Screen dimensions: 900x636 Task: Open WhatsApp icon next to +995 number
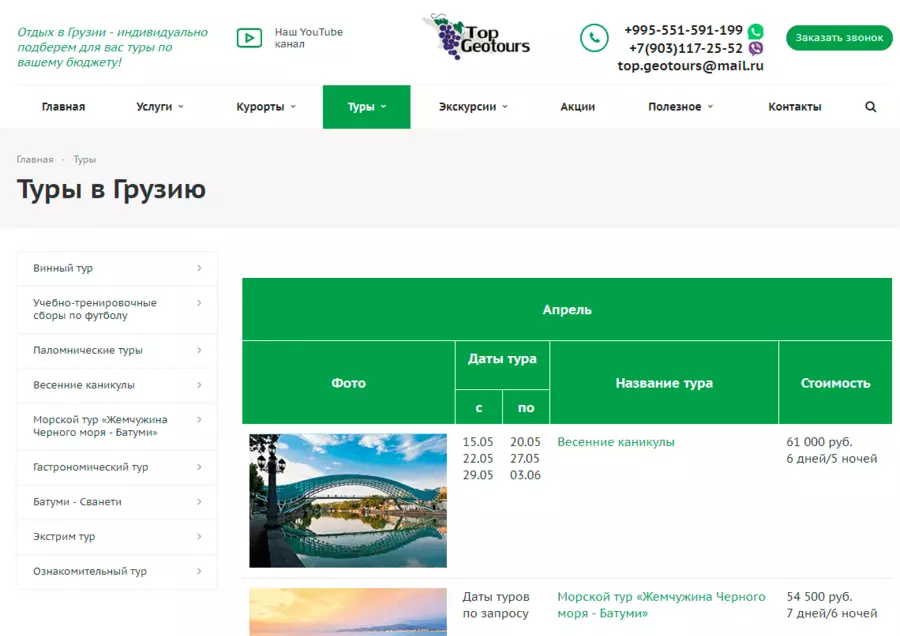tap(756, 31)
